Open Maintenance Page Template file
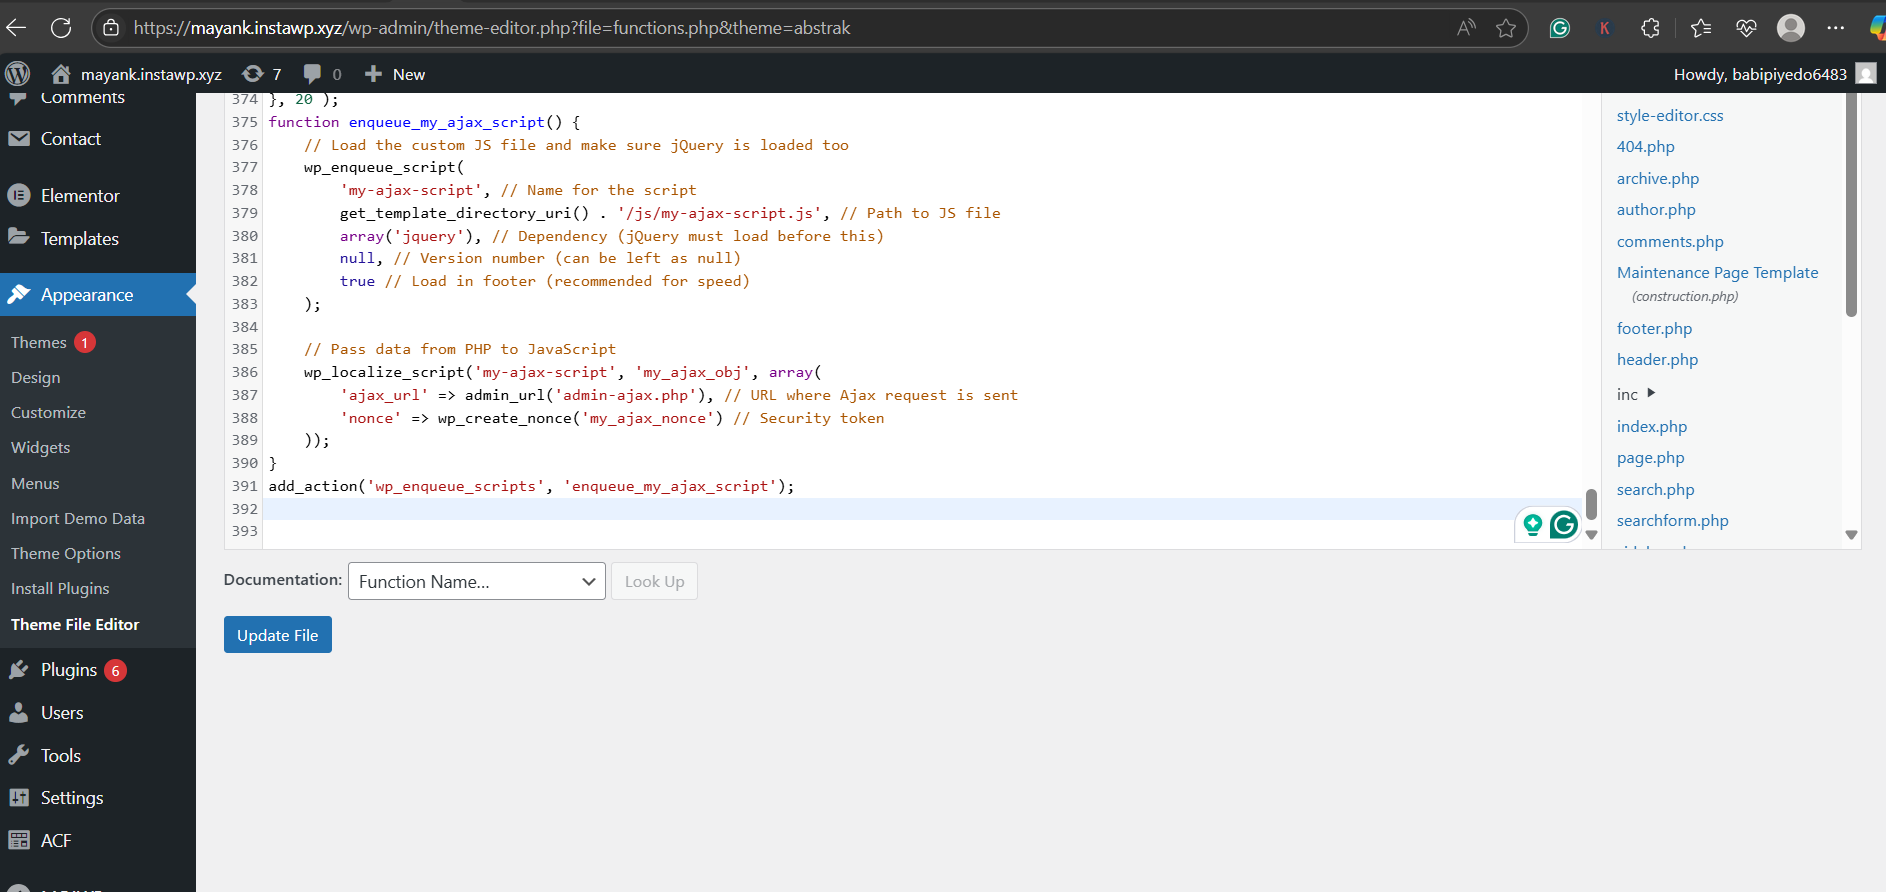The image size is (1886, 892). click(1717, 272)
